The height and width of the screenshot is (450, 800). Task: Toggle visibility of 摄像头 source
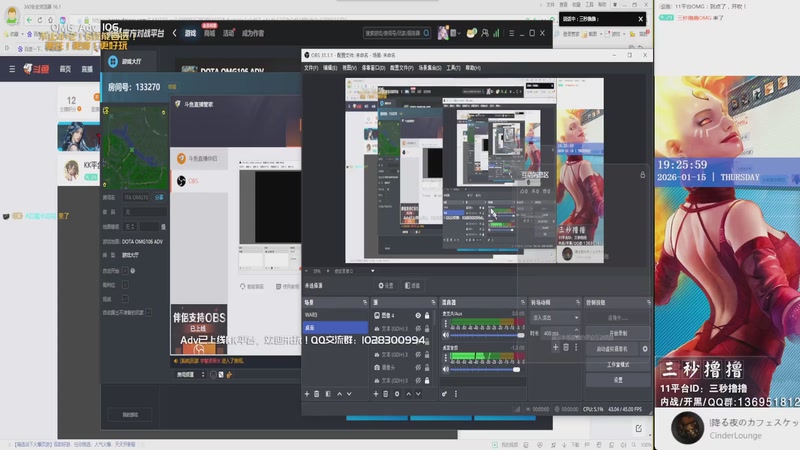click(x=418, y=367)
